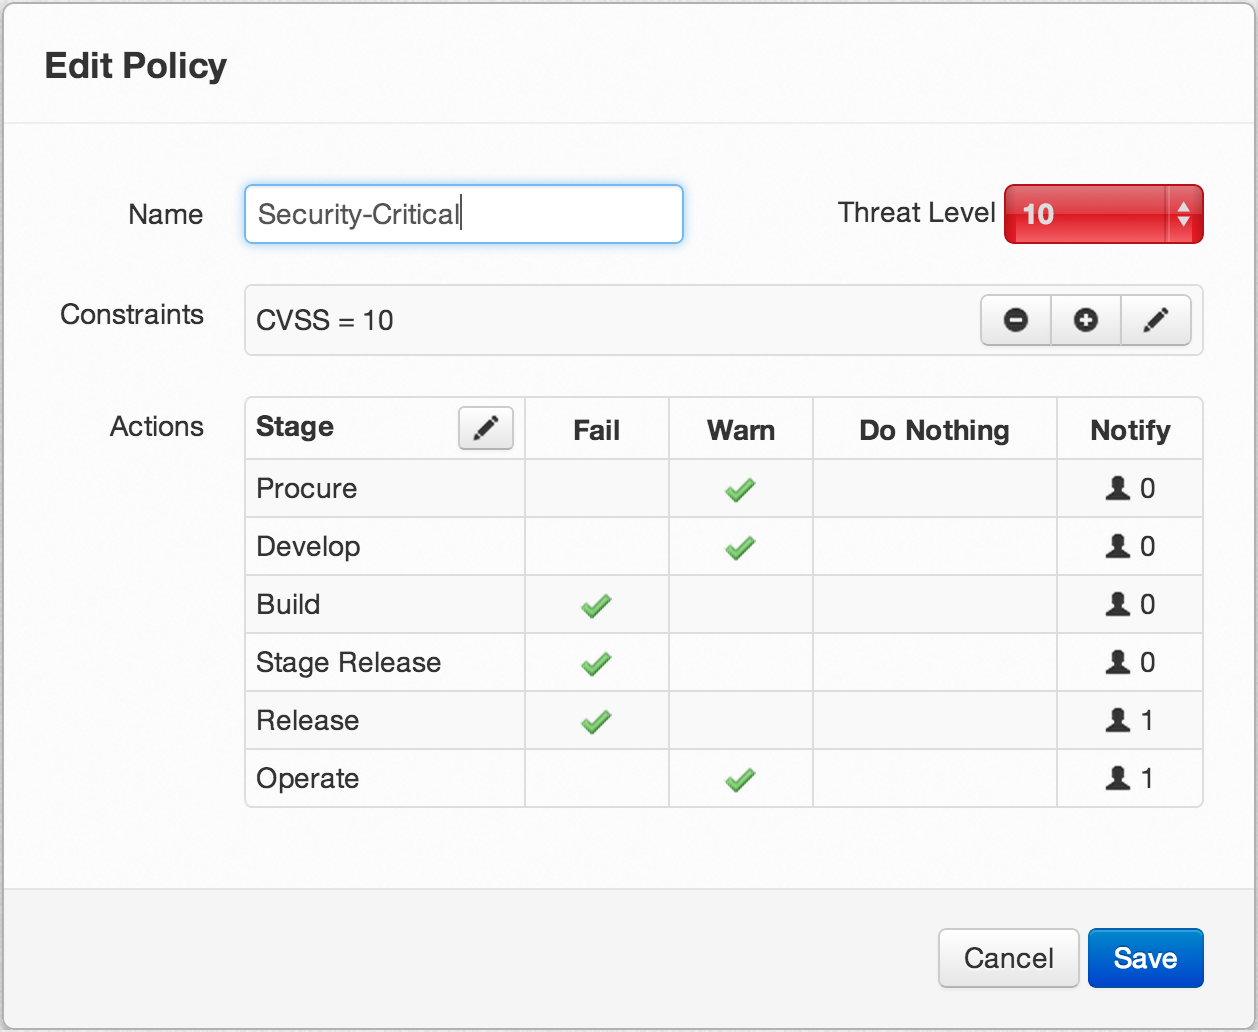Click the Build row notify person icon
This screenshot has width=1258, height=1032.
point(1118,604)
